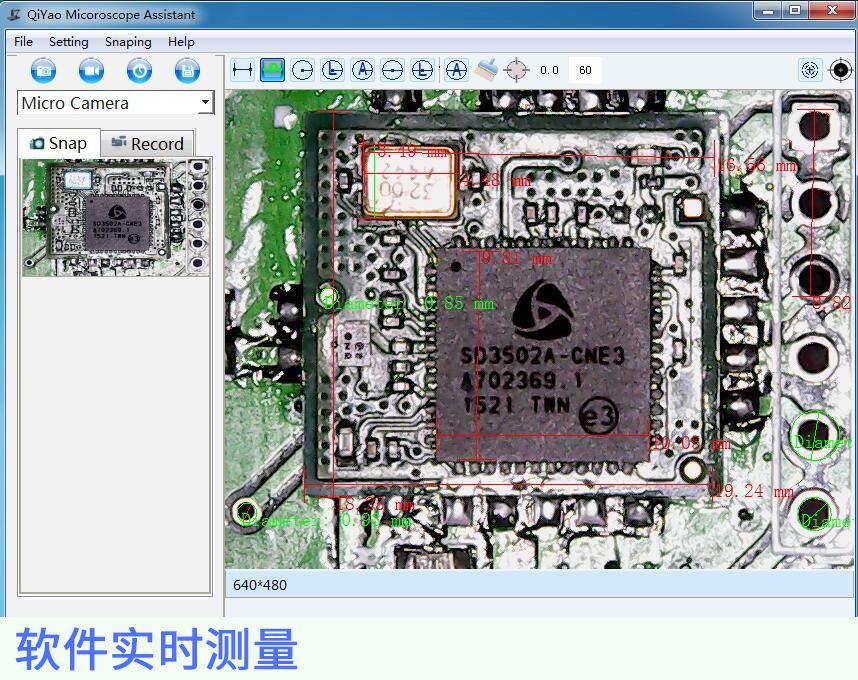Viewport: 858px width, 680px height.
Task: Click the field showing 60
Action: pyautogui.click(x=585, y=70)
